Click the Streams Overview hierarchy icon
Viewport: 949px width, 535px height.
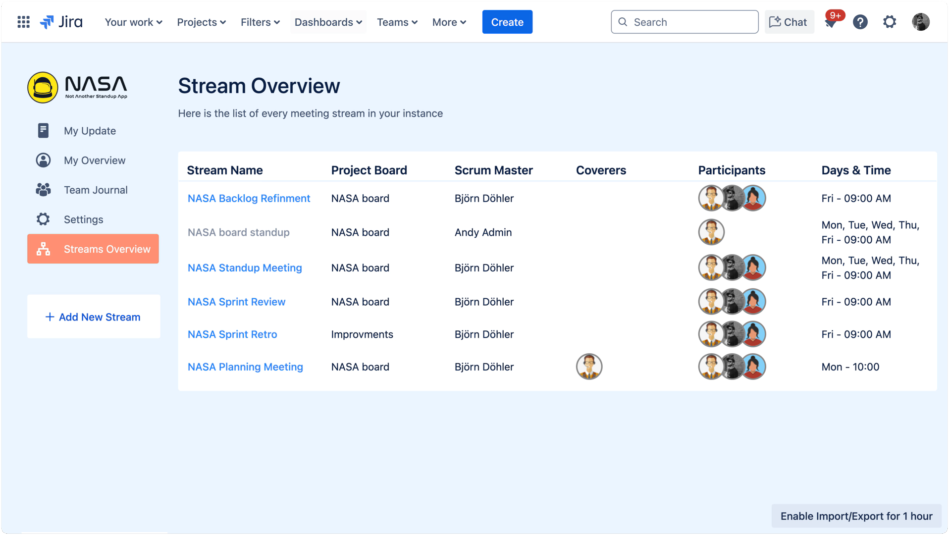pyautogui.click(x=43, y=249)
